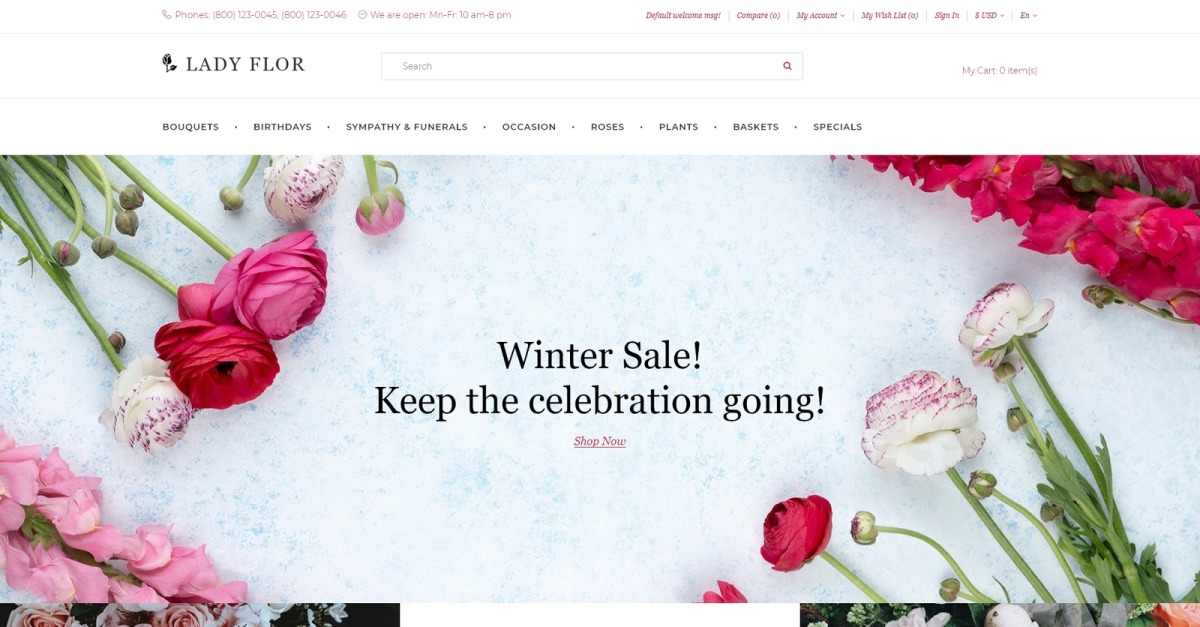This screenshot has width=1200, height=627.
Task: Click the Winter Sale hero banner image
Action: [x=600, y=379]
